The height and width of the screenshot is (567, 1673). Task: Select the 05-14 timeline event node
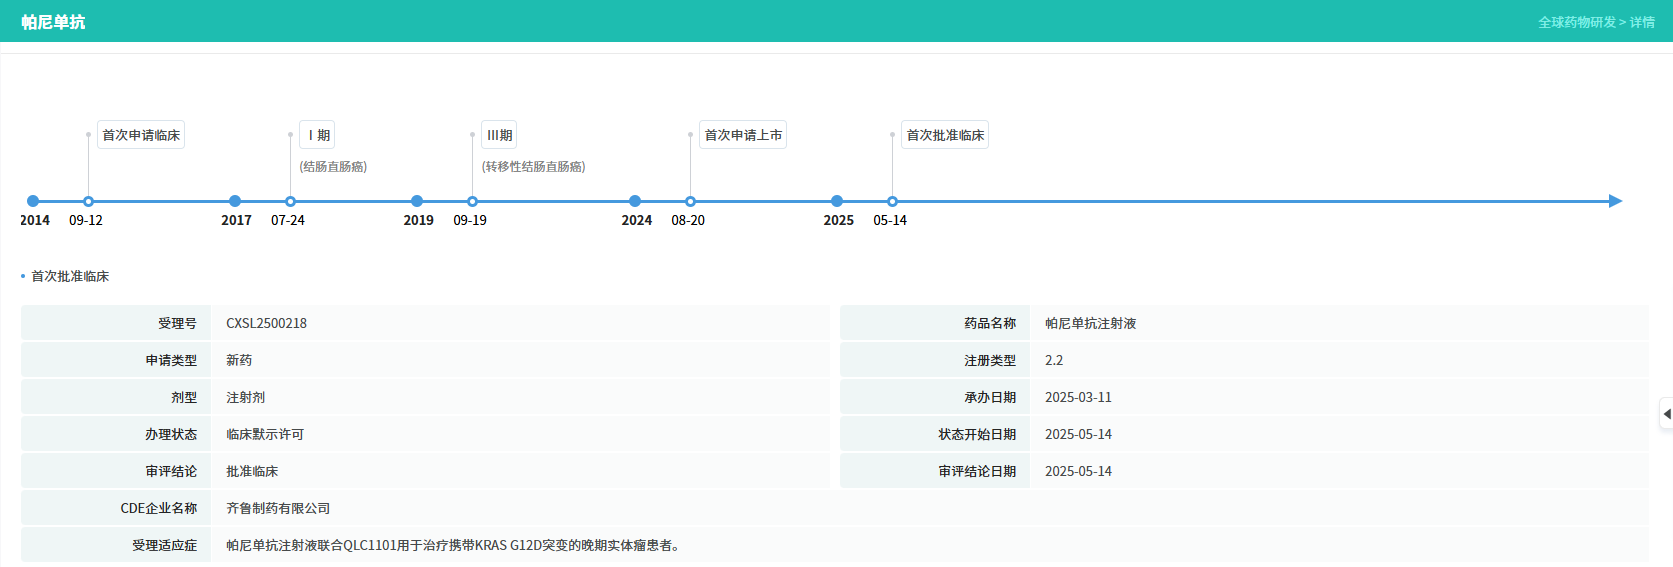coord(892,201)
